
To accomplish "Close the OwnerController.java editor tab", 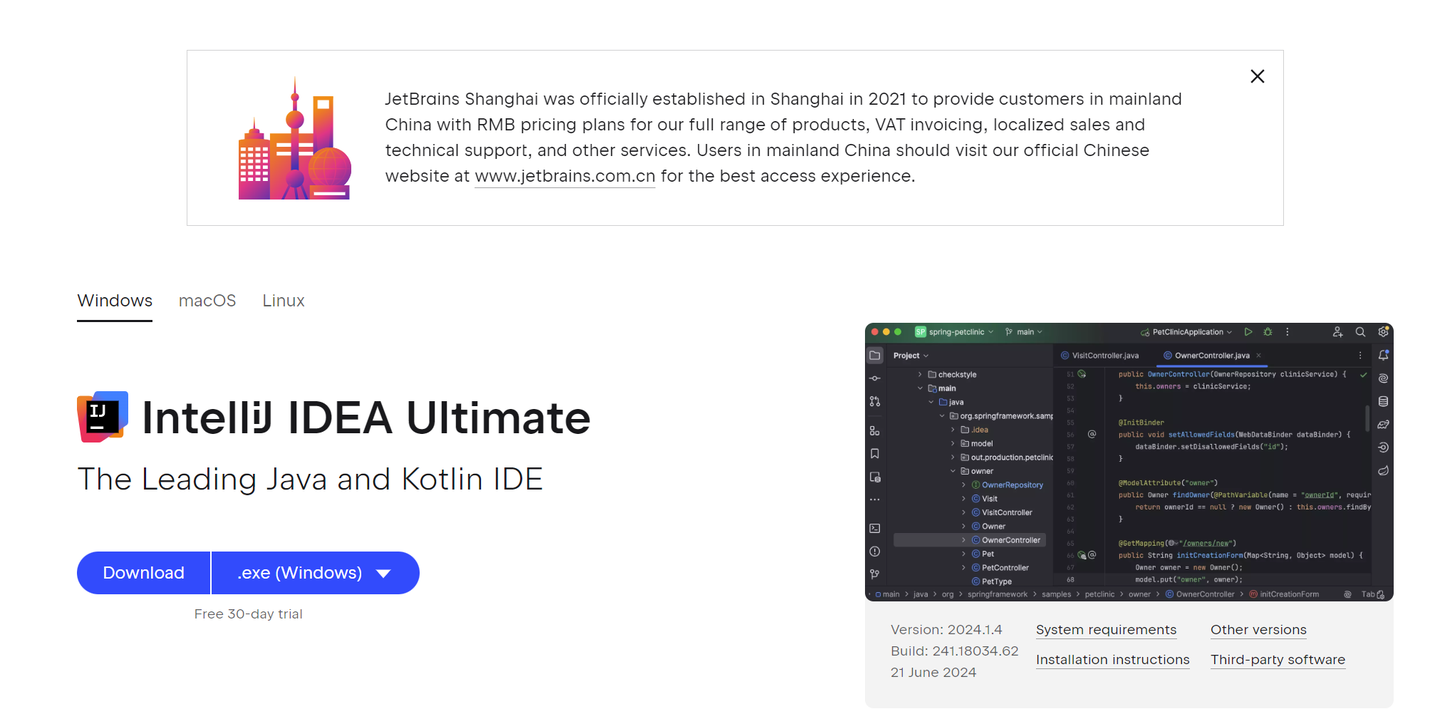I will point(1259,355).
